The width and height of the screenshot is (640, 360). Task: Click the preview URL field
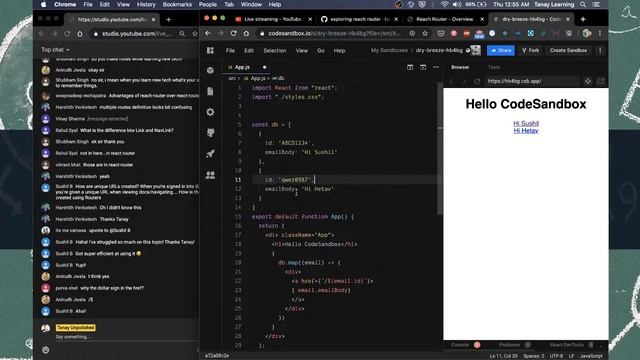tap(532, 81)
